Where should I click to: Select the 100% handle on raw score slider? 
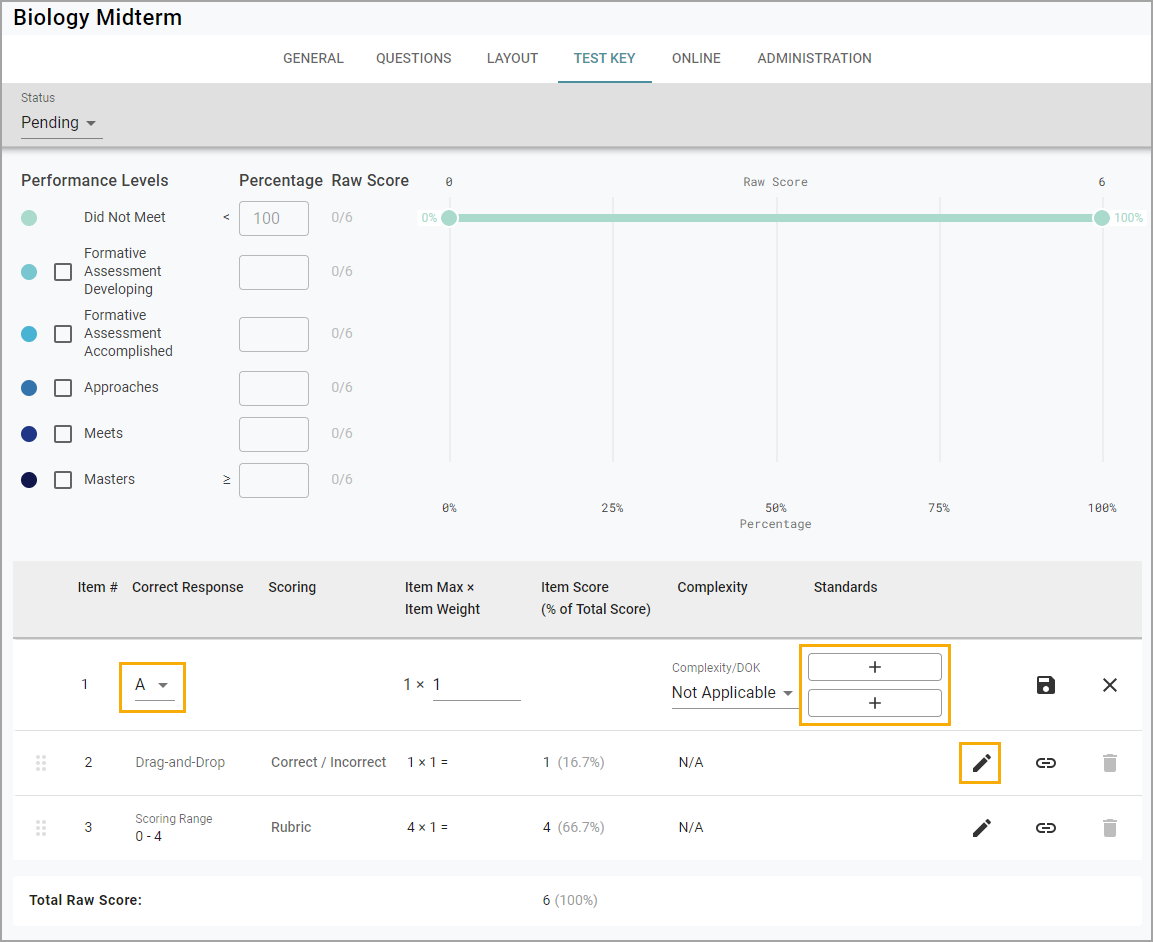[x=1101, y=218]
